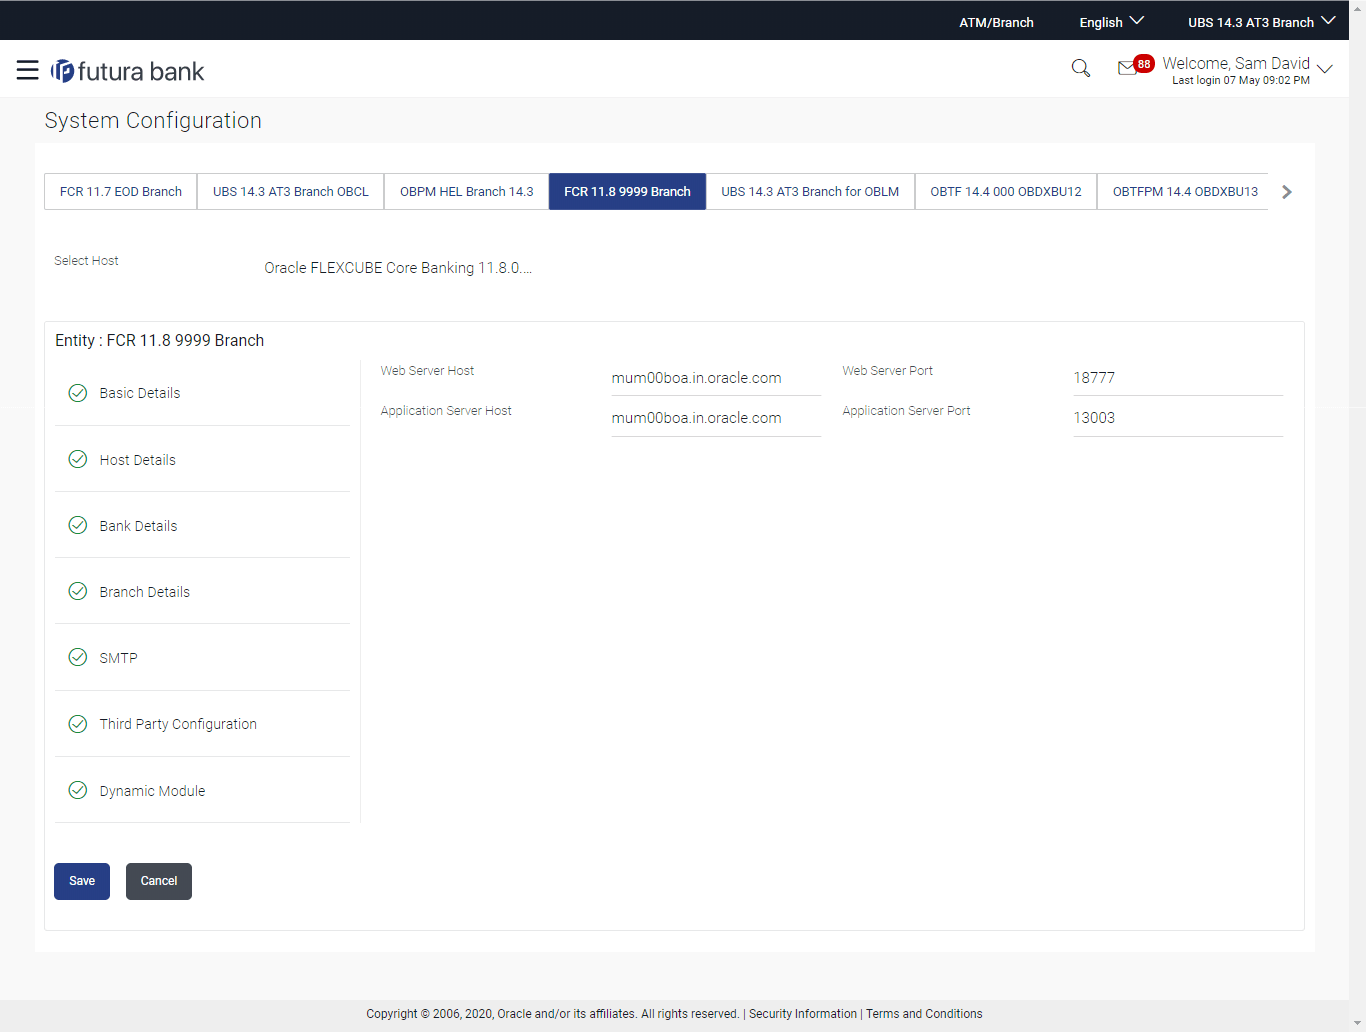
Task: Click the Application Server Port field showing 13003
Action: tap(1178, 418)
